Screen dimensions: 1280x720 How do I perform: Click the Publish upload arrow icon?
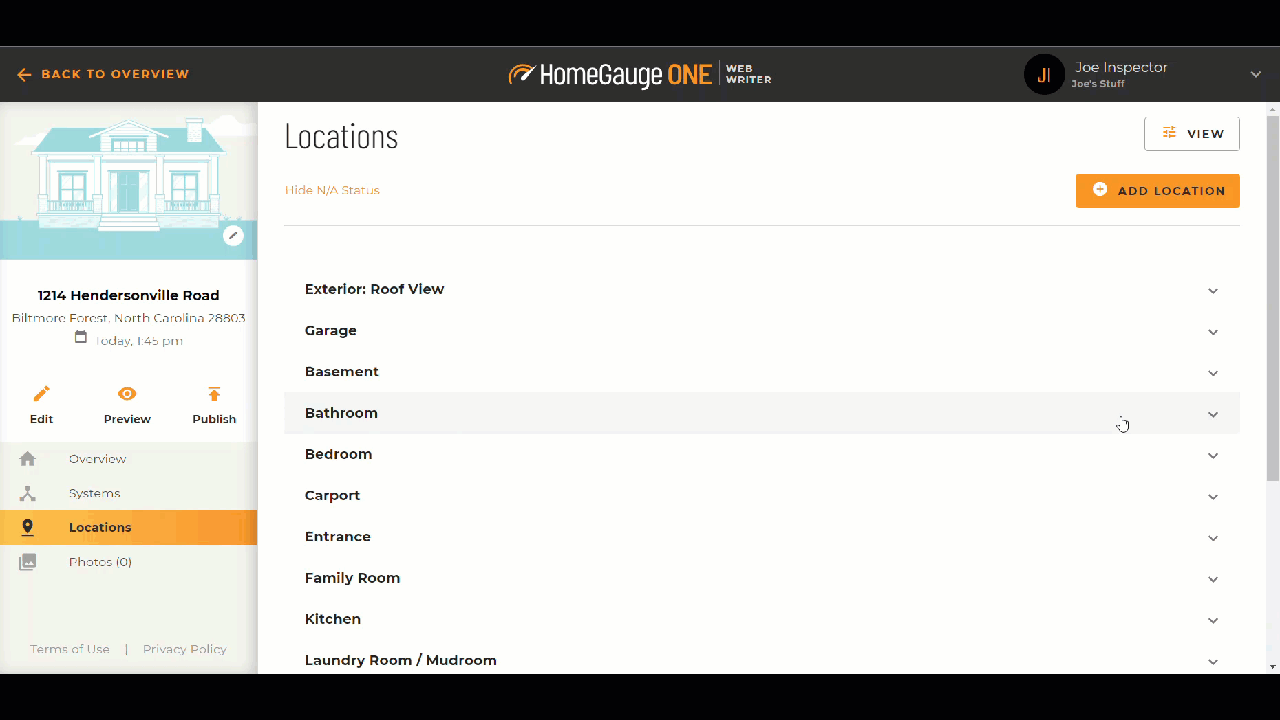click(x=214, y=394)
